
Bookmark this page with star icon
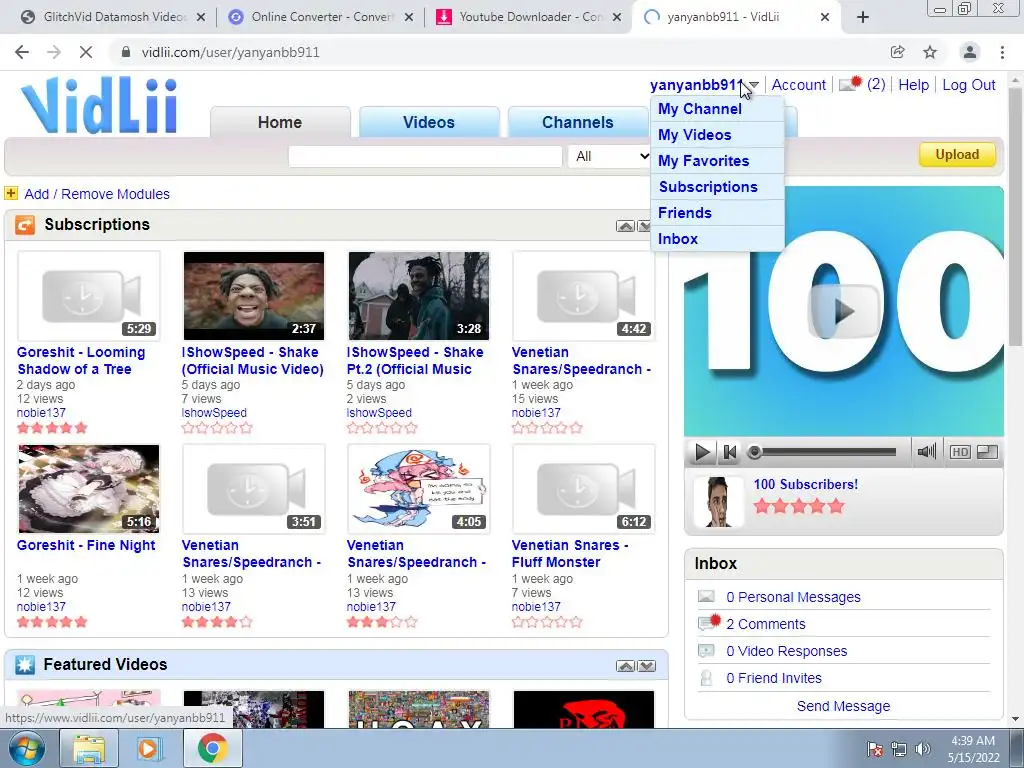(930, 52)
